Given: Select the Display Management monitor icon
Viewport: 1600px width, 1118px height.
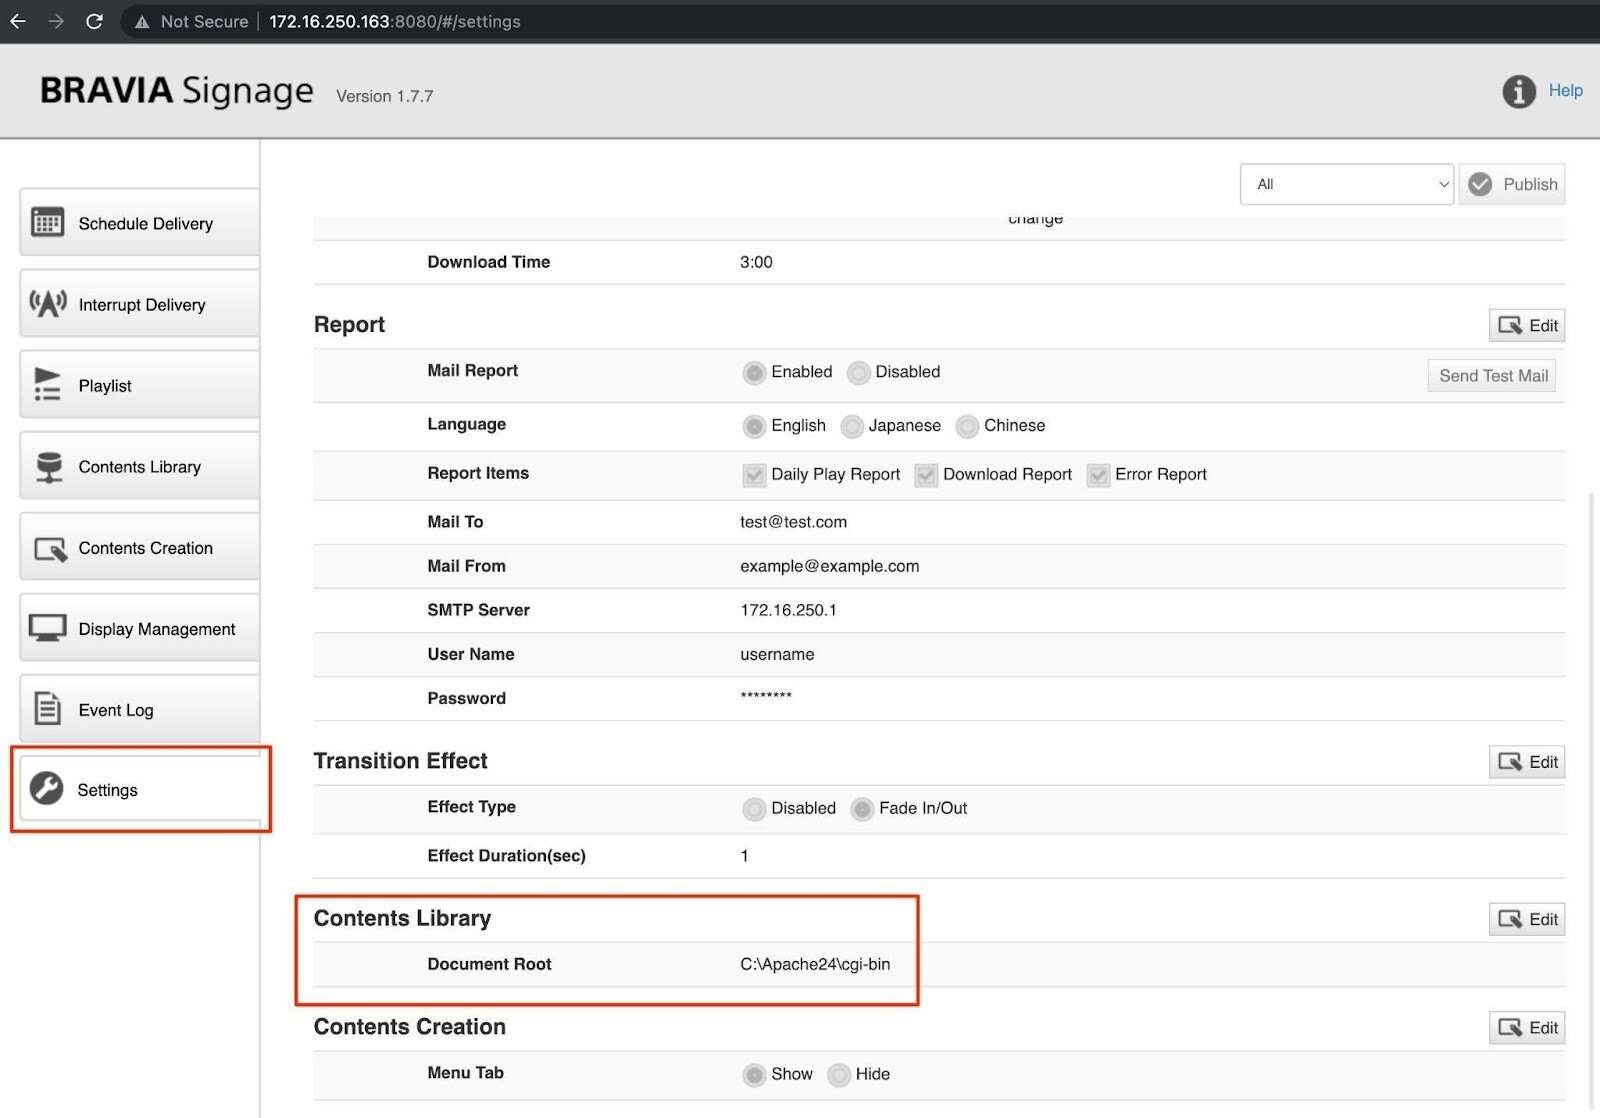Looking at the screenshot, I should coord(46,628).
